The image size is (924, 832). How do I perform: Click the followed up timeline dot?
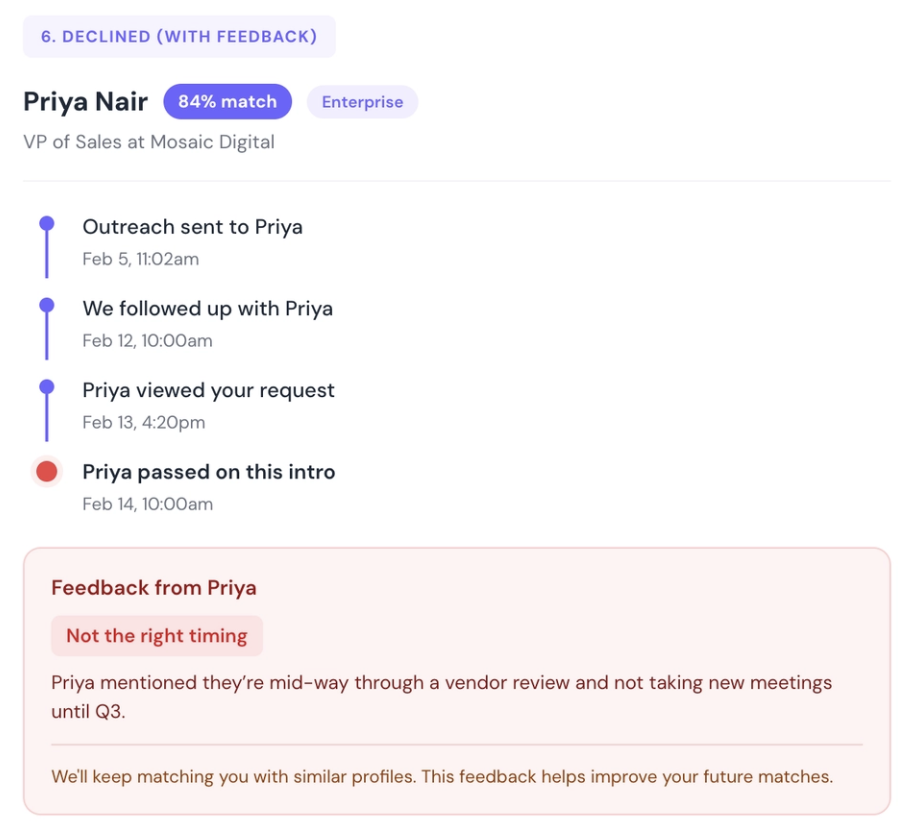click(46, 306)
